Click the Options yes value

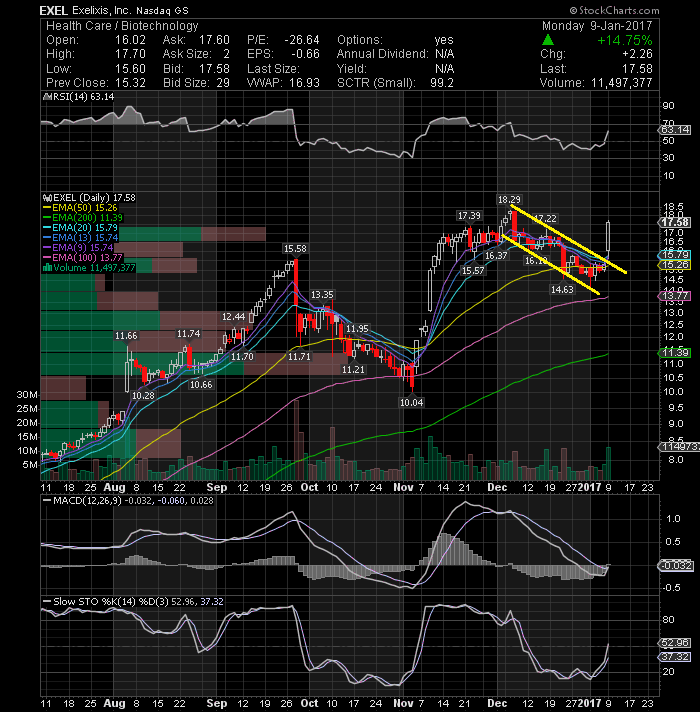point(444,40)
